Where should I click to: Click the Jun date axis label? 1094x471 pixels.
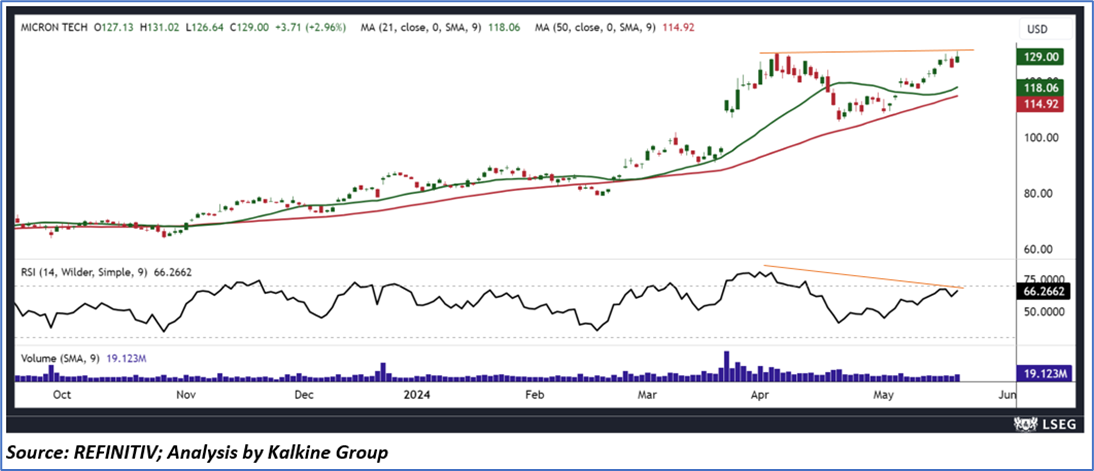click(1007, 395)
